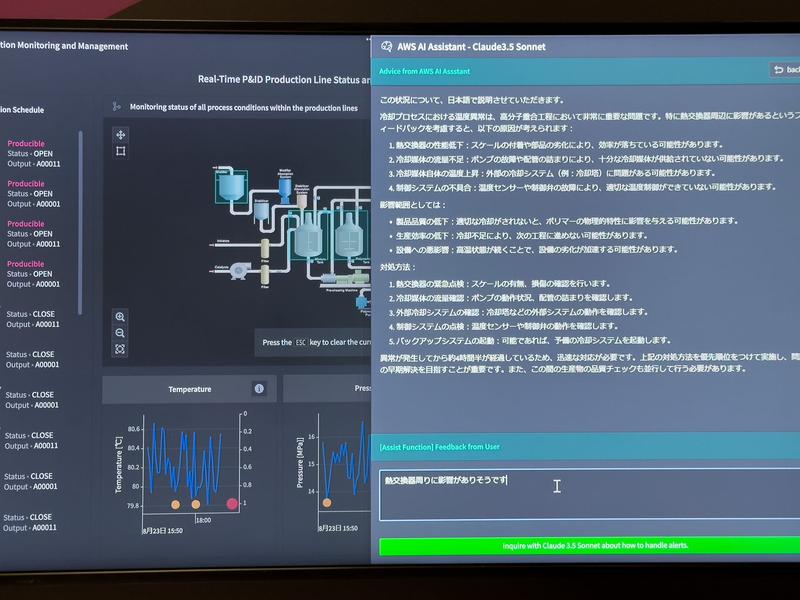Select the red alert marker on Temperature chart
The height and width of the screenshot is (600, 800).
232,504
